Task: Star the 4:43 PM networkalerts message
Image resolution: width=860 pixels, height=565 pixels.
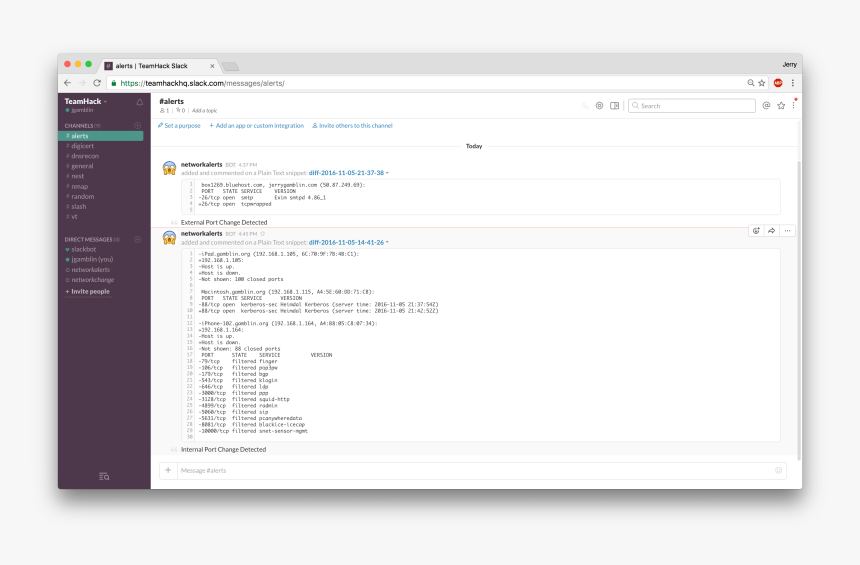Action: click(x=263, y=234)
